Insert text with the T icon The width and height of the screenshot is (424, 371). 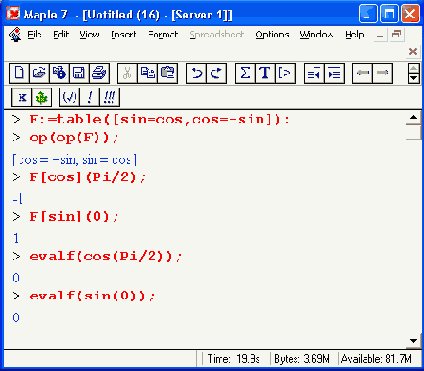point(265,73)
